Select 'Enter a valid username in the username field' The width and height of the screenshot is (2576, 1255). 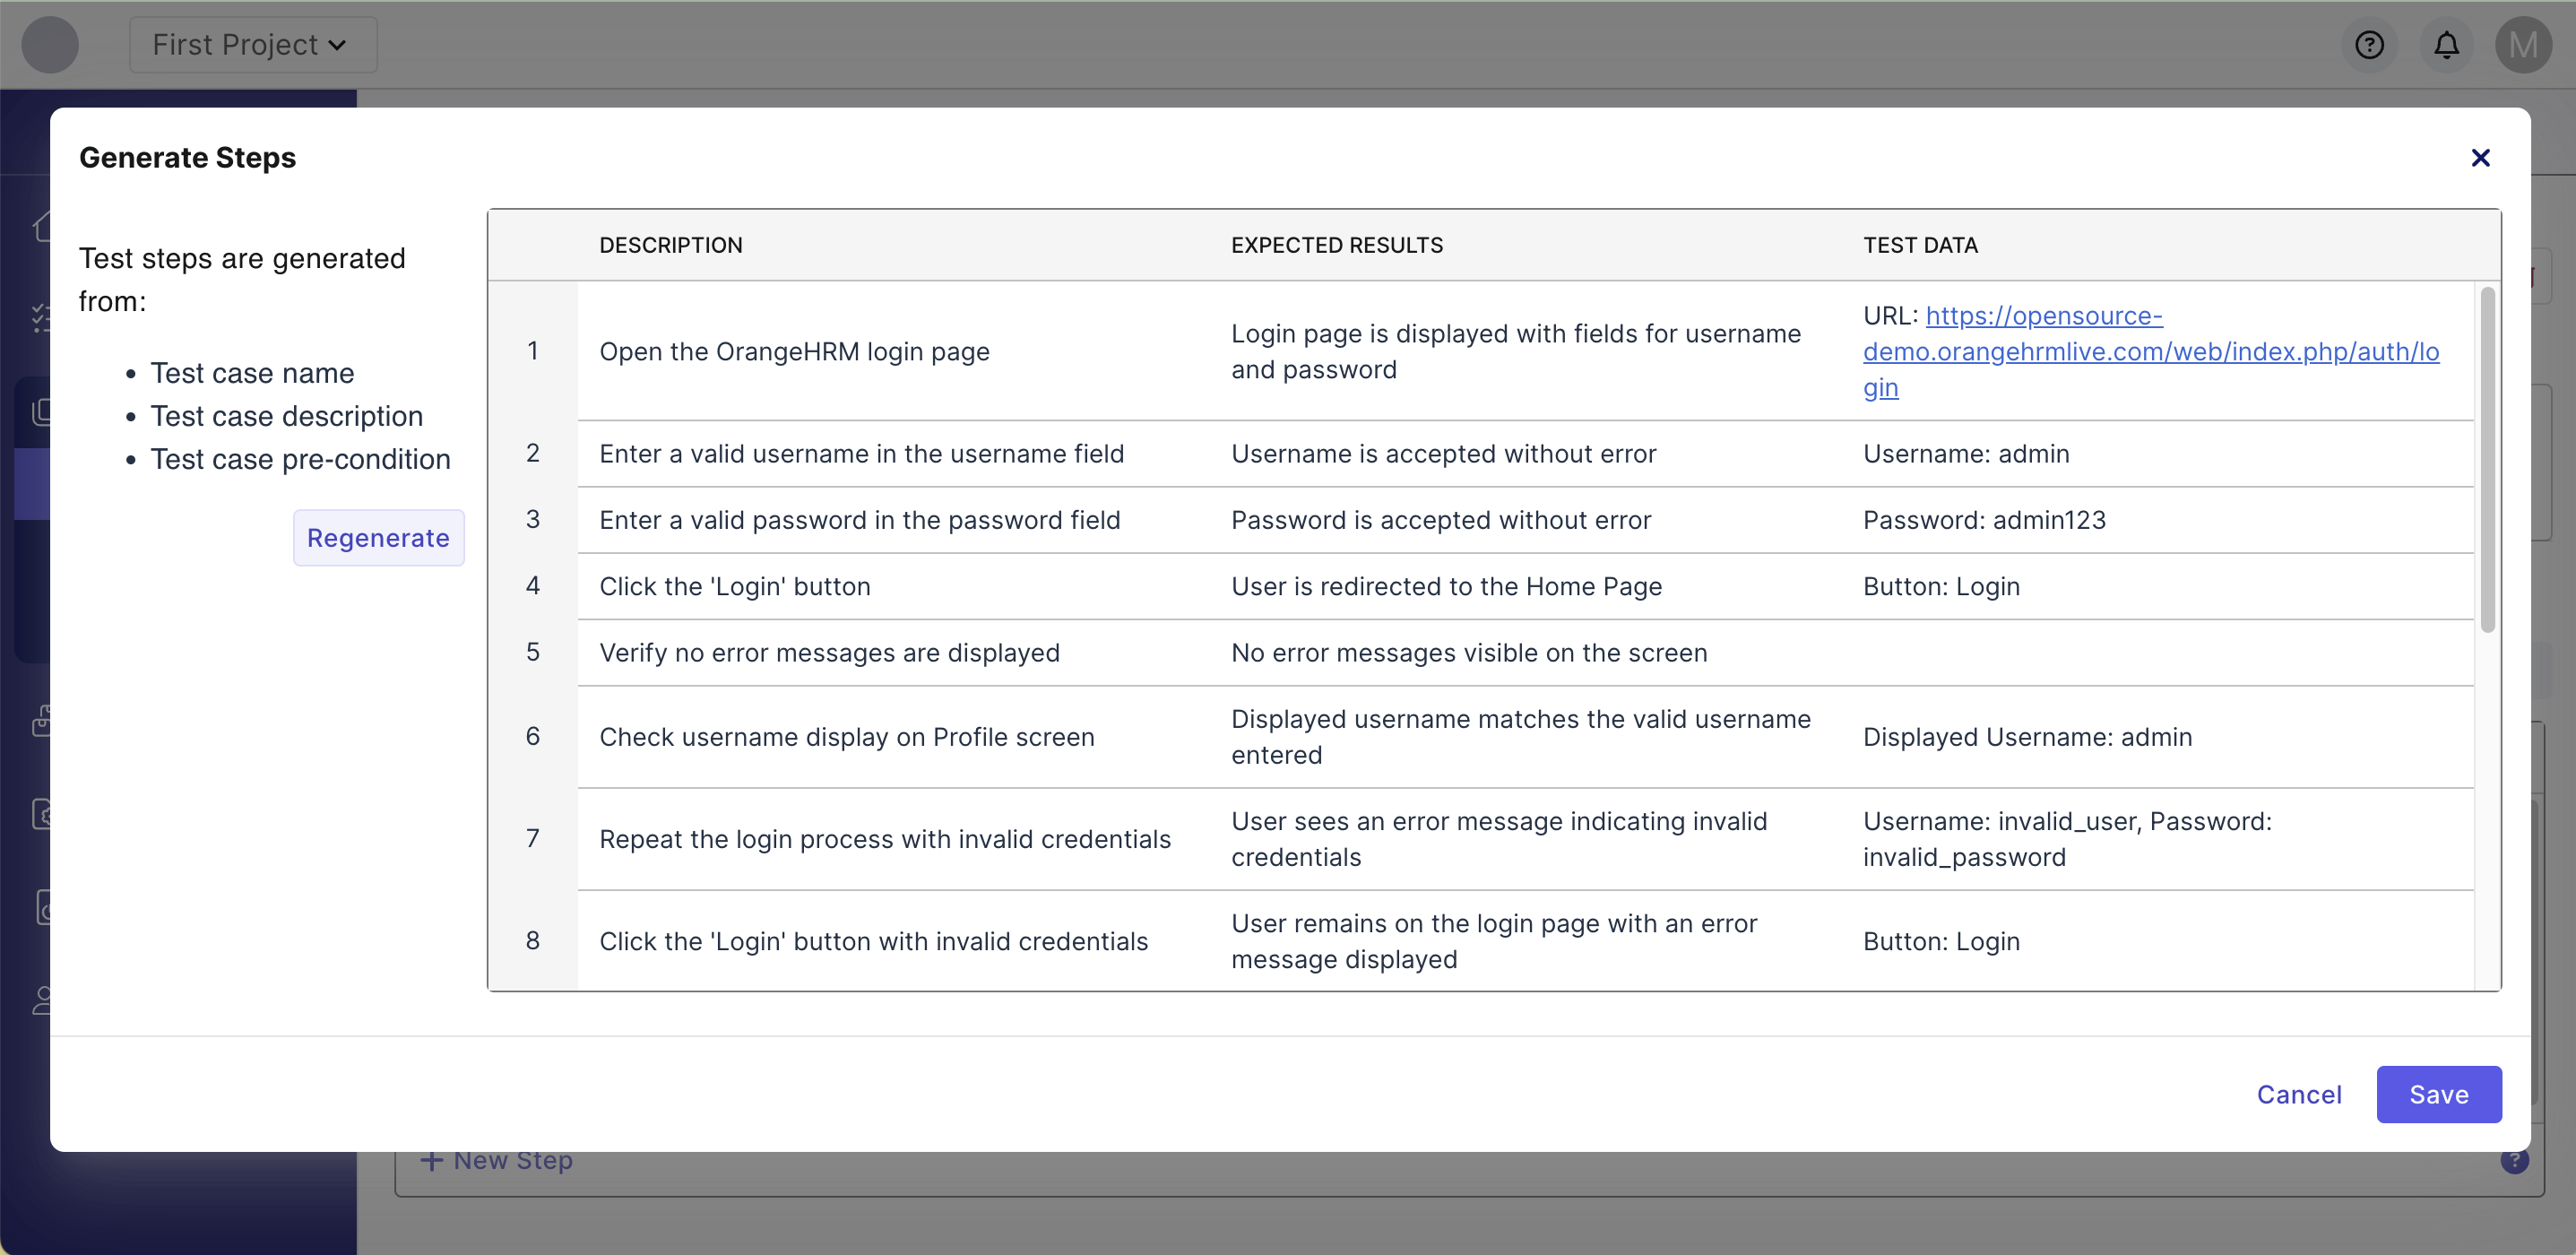tap(861, 454)
